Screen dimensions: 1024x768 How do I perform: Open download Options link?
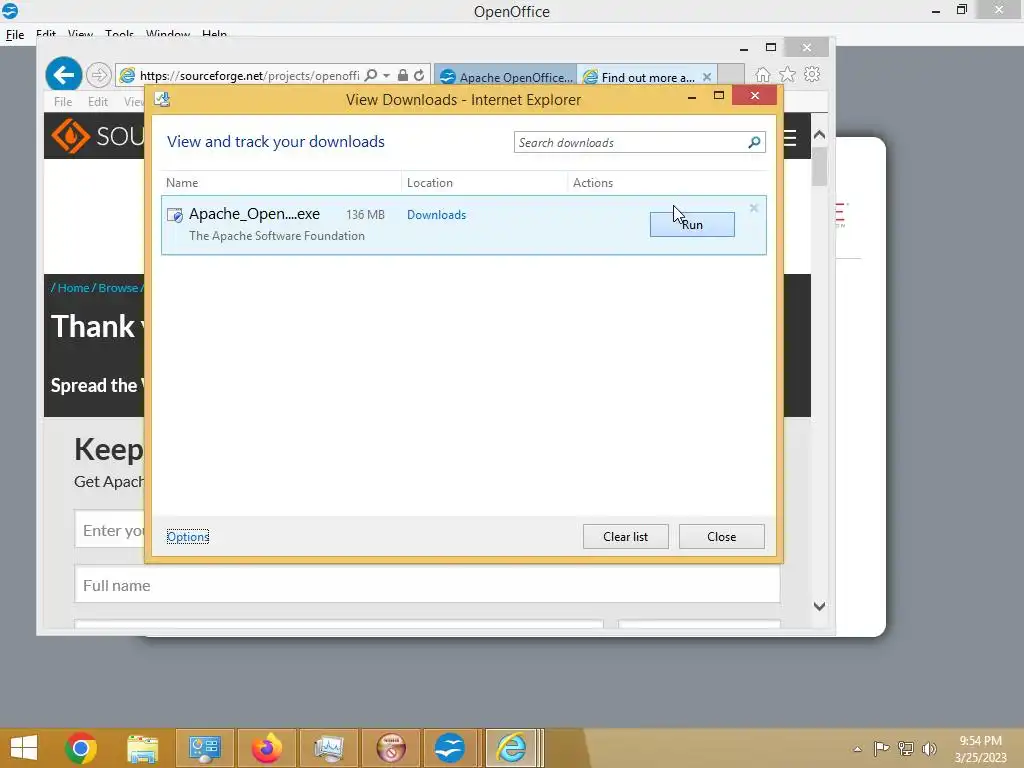pyautogui.click(x=187, y=537)
